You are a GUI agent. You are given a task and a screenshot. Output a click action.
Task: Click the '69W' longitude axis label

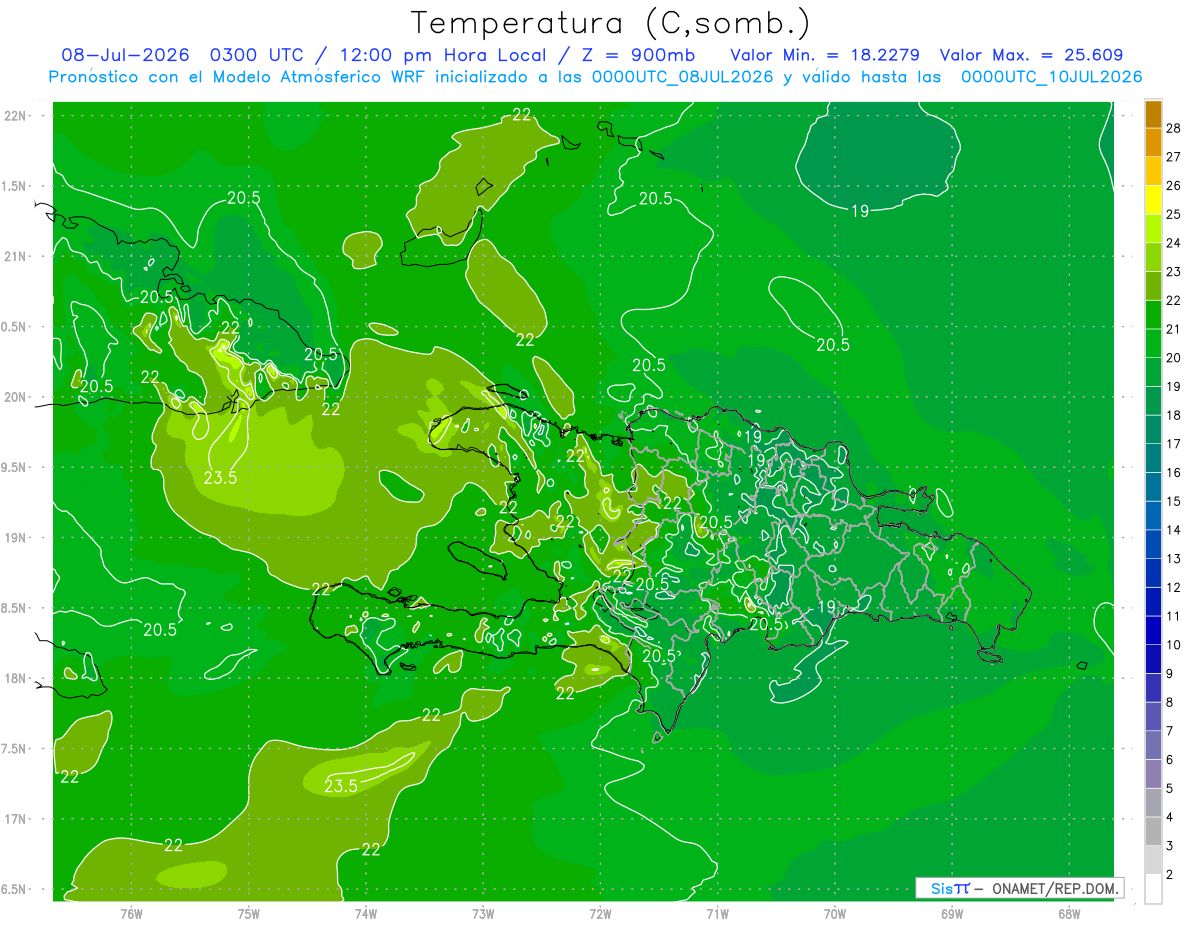pos(951,913)
